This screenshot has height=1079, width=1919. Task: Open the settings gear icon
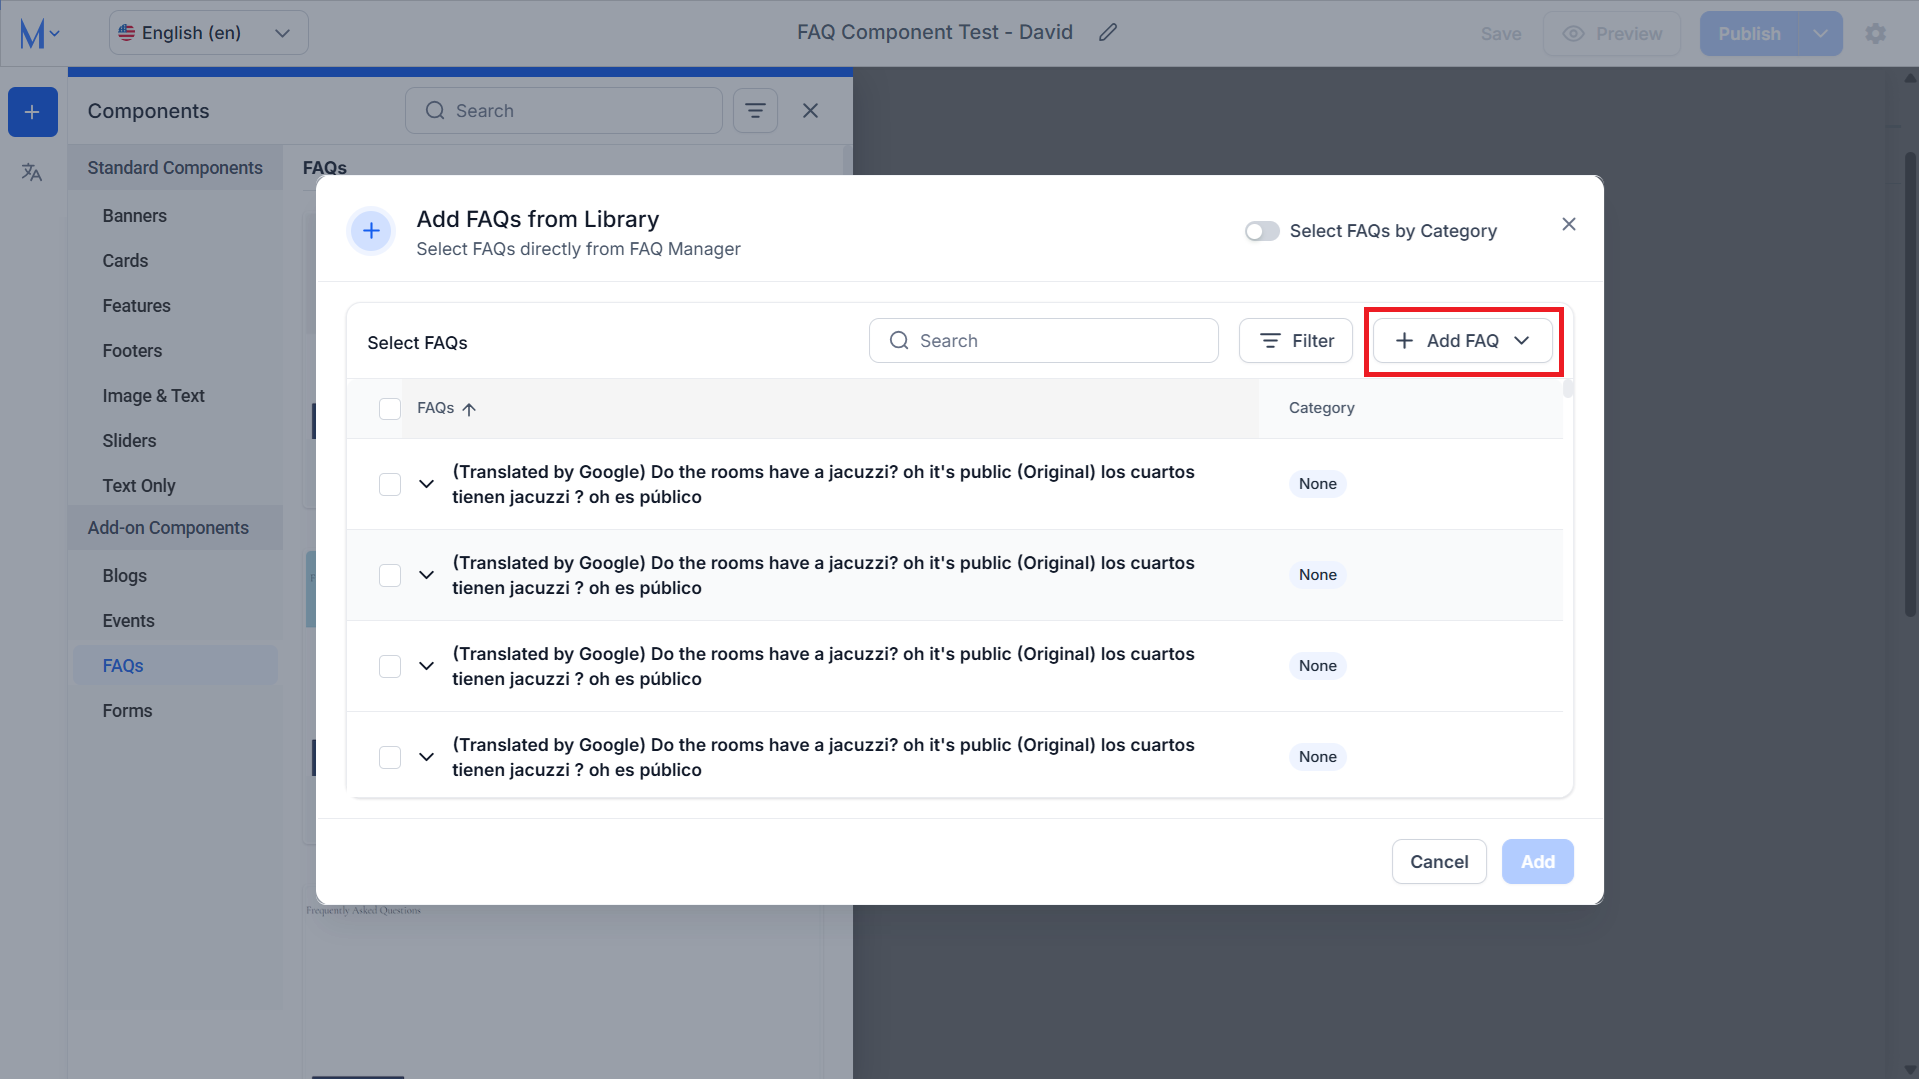[x=1876, y=34]
